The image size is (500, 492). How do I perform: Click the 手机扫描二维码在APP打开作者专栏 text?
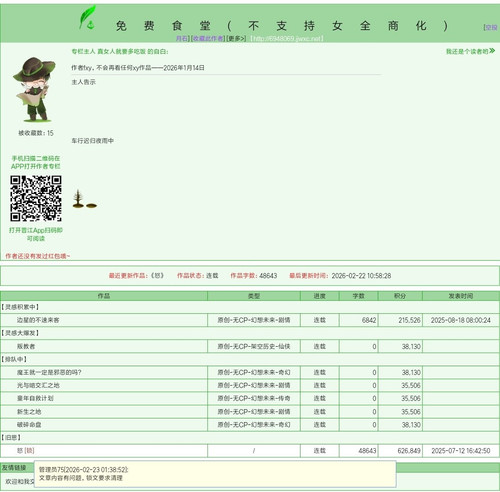pos(36,162)
